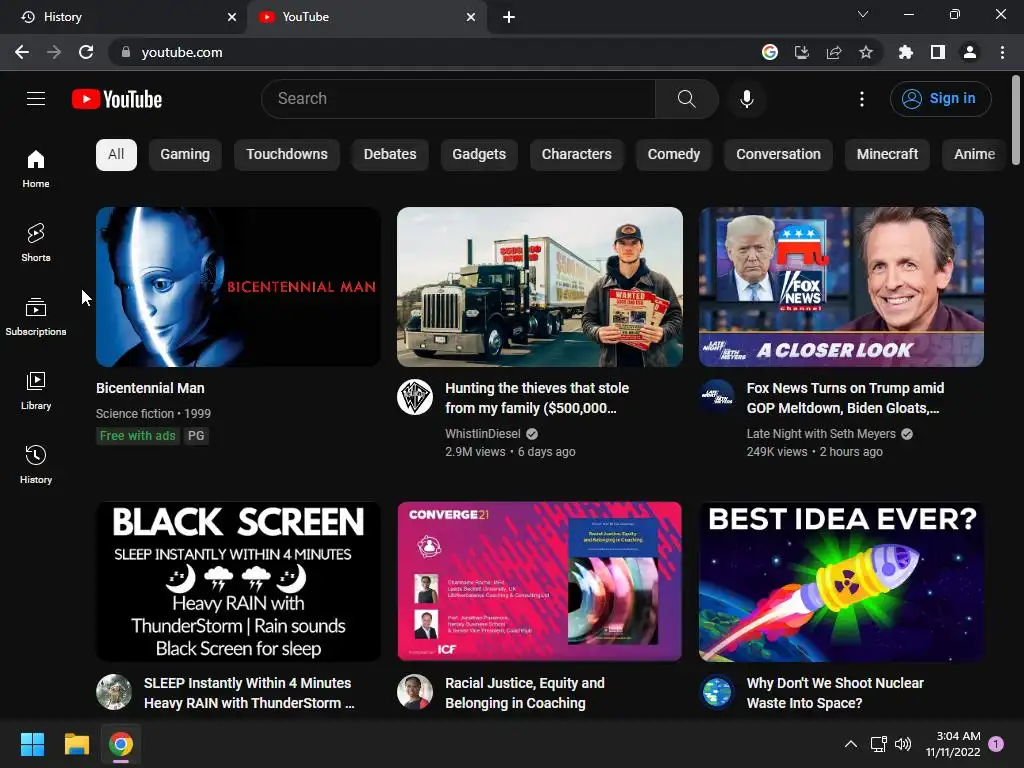
Task: Select the Anime filter chip
Action: point(974,155)
